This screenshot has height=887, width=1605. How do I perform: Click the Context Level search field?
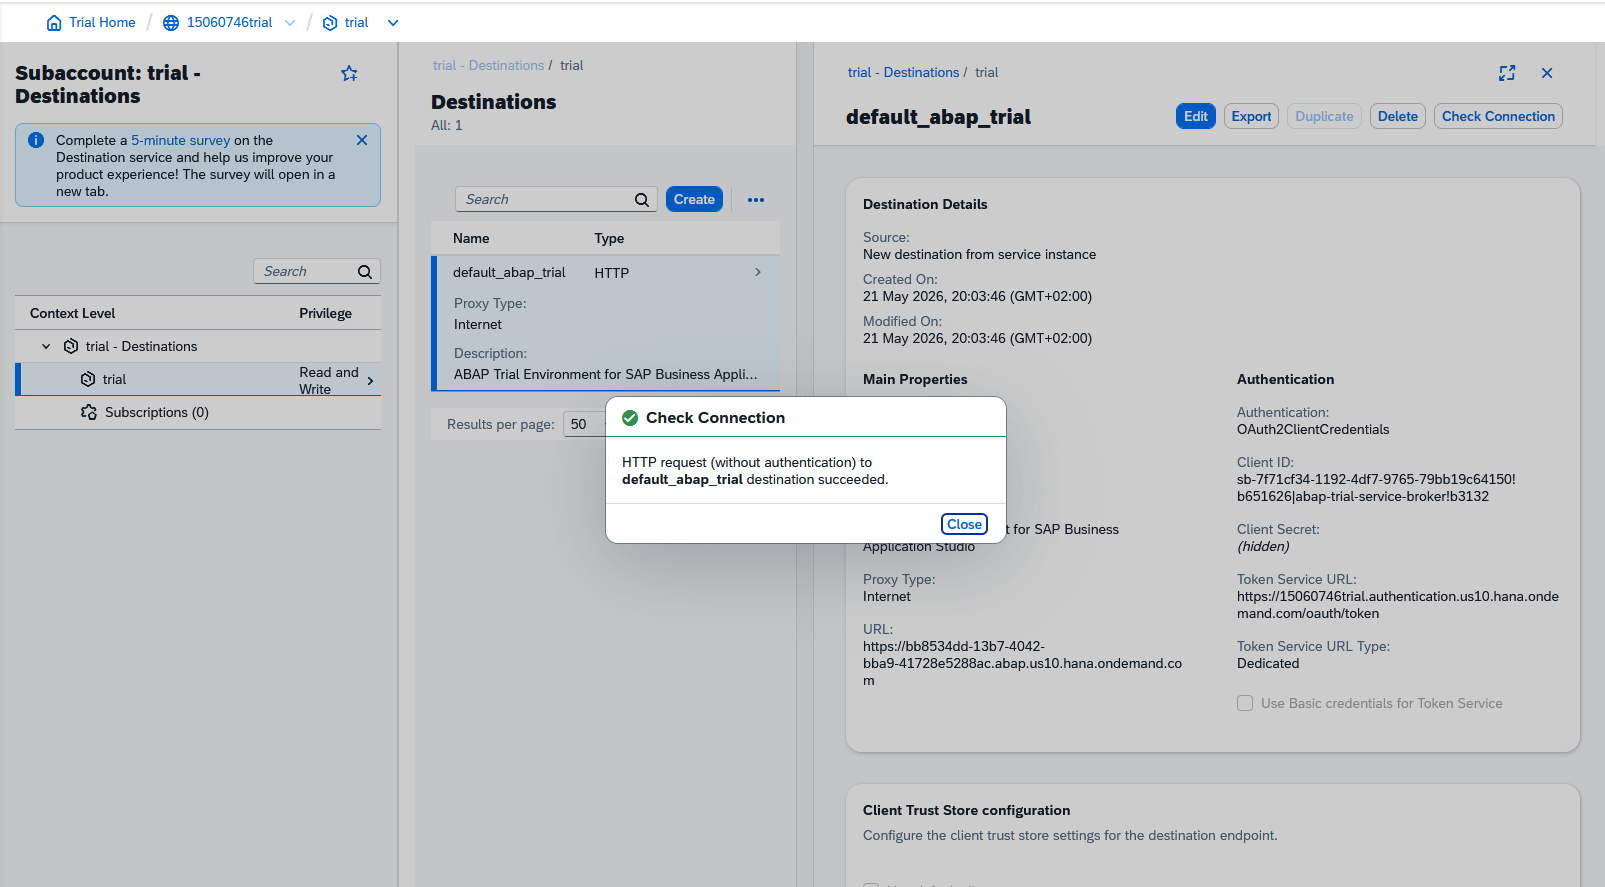tap(306, 271)
